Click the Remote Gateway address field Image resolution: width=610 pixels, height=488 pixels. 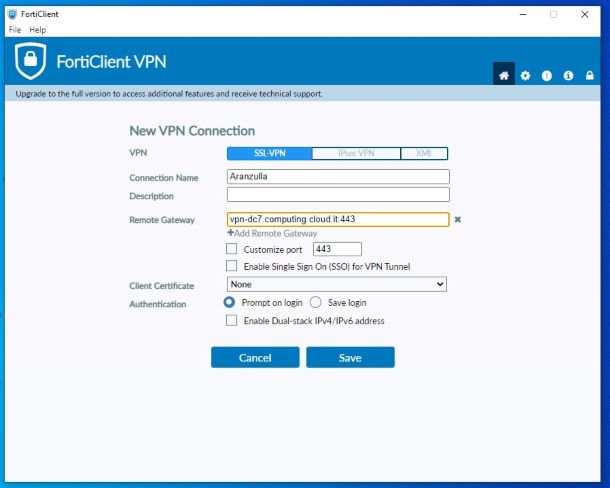(338, 219)
